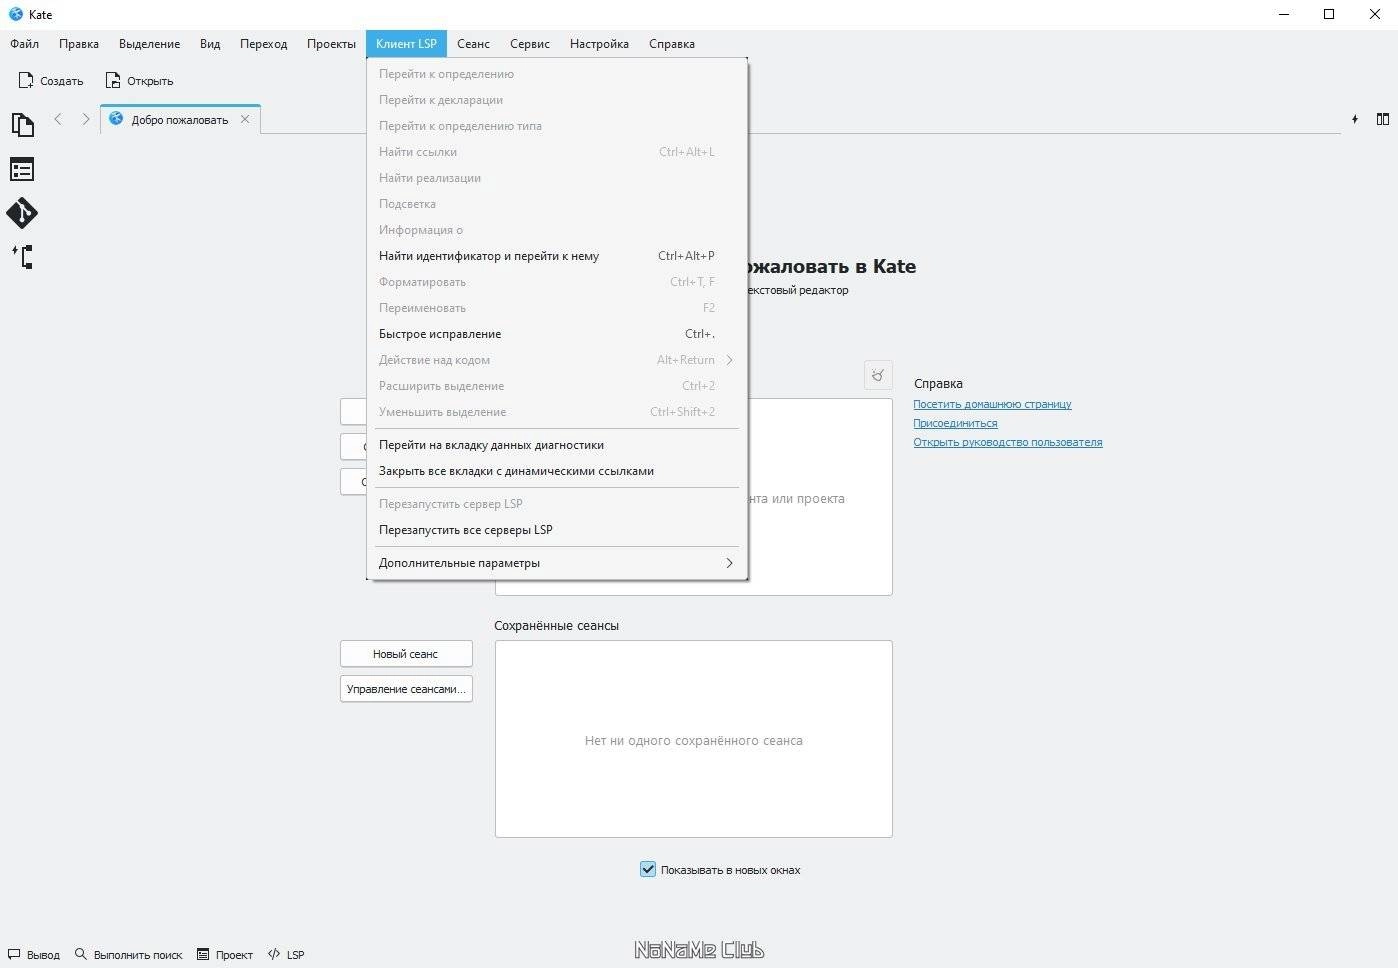Open the Переход menu

tap(264, 44)
